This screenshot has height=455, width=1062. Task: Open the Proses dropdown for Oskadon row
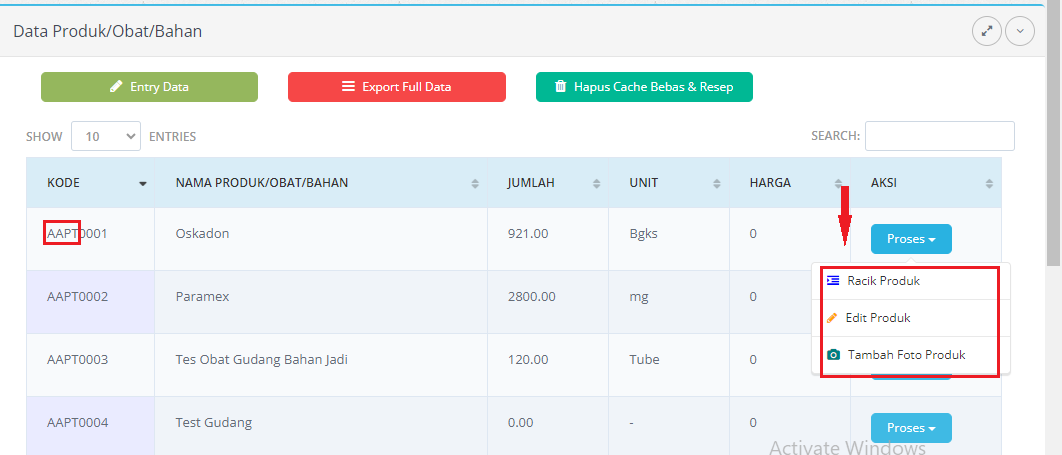911,239
